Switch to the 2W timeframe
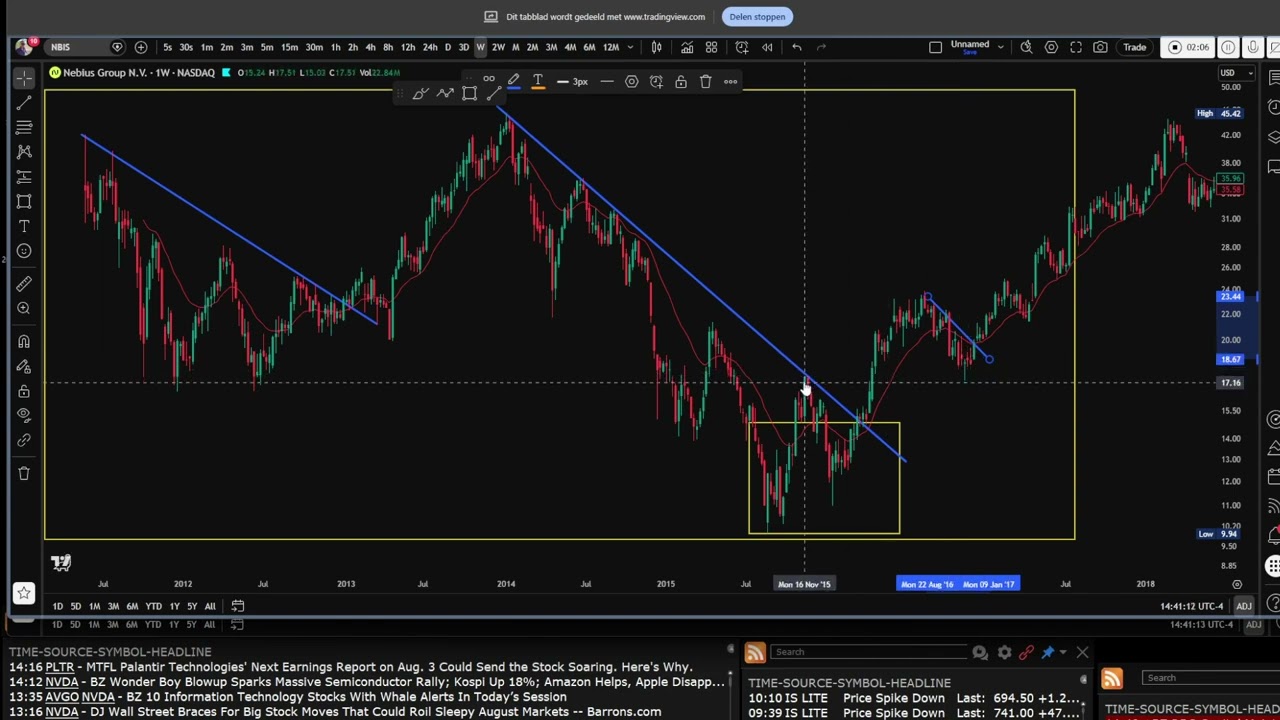1280x720 pixels. [498, 47]
